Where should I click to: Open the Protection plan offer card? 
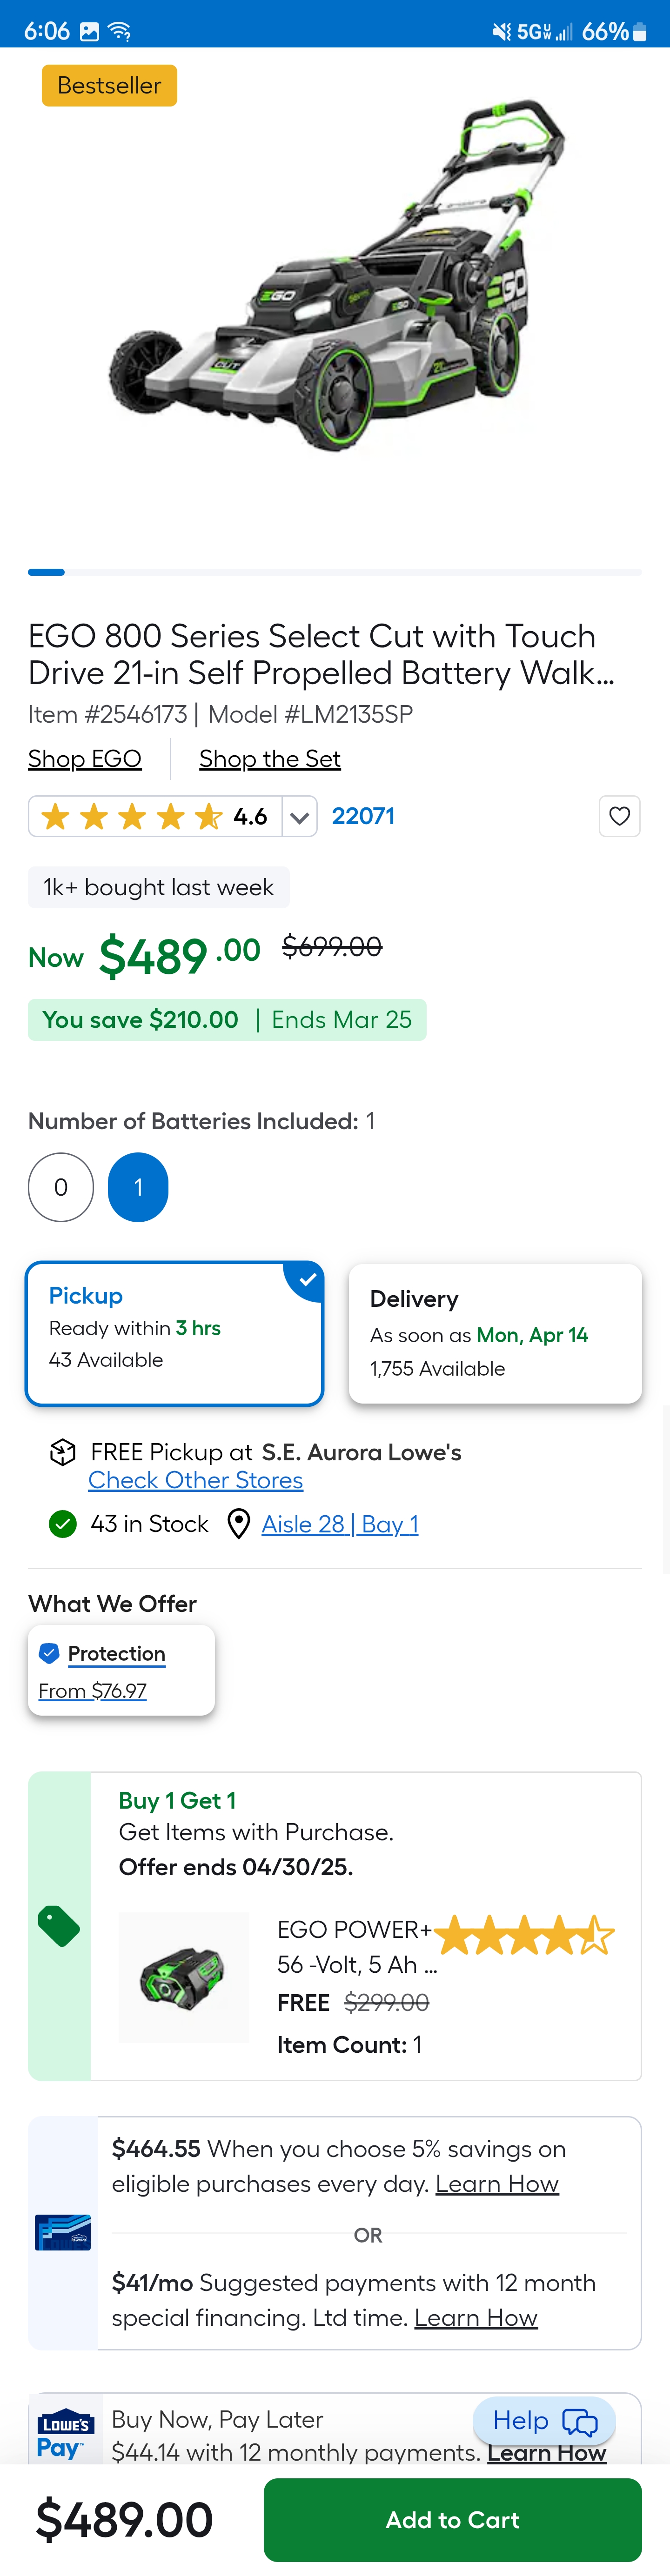[x=121, y=1670]
